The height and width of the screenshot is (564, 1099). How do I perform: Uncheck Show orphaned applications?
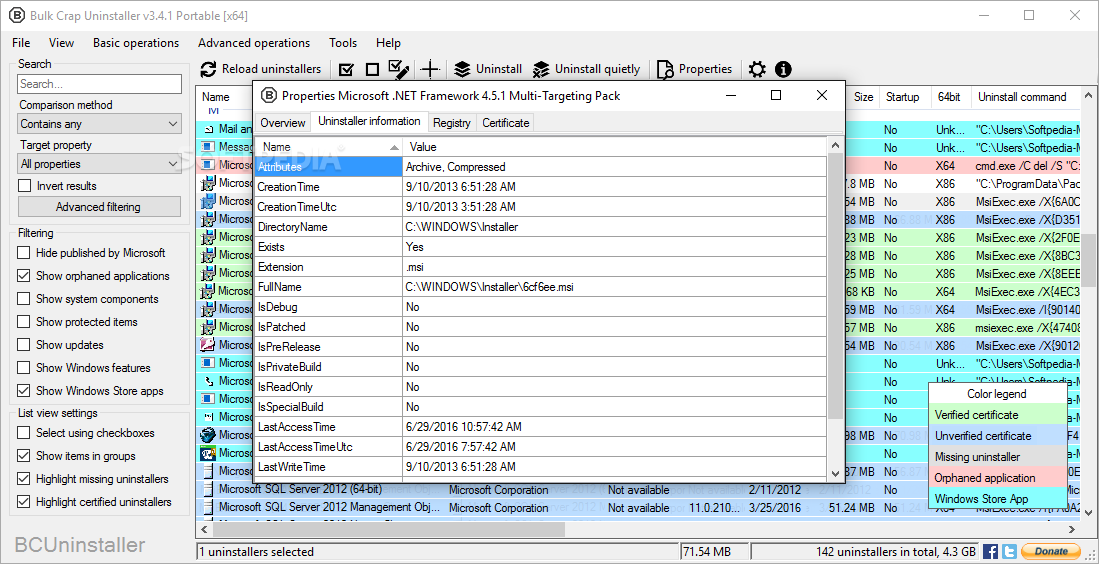24,276
